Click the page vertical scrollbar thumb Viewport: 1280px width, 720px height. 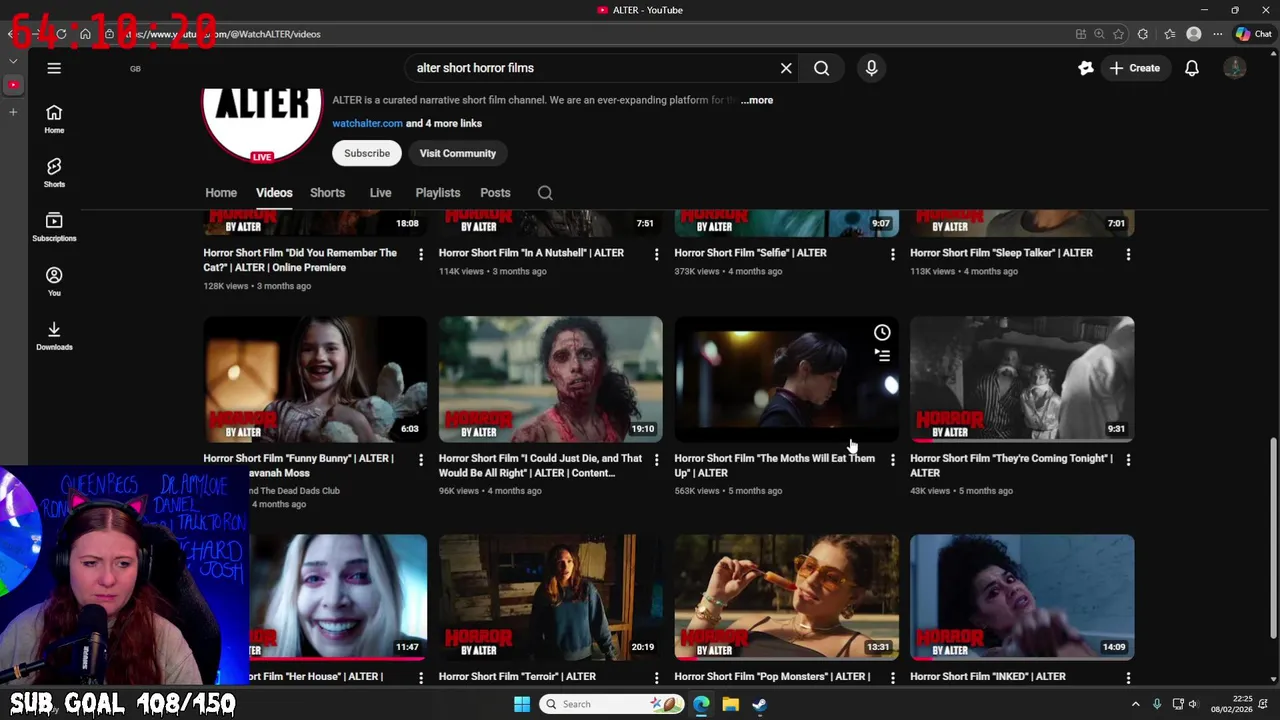point(1273,538)
